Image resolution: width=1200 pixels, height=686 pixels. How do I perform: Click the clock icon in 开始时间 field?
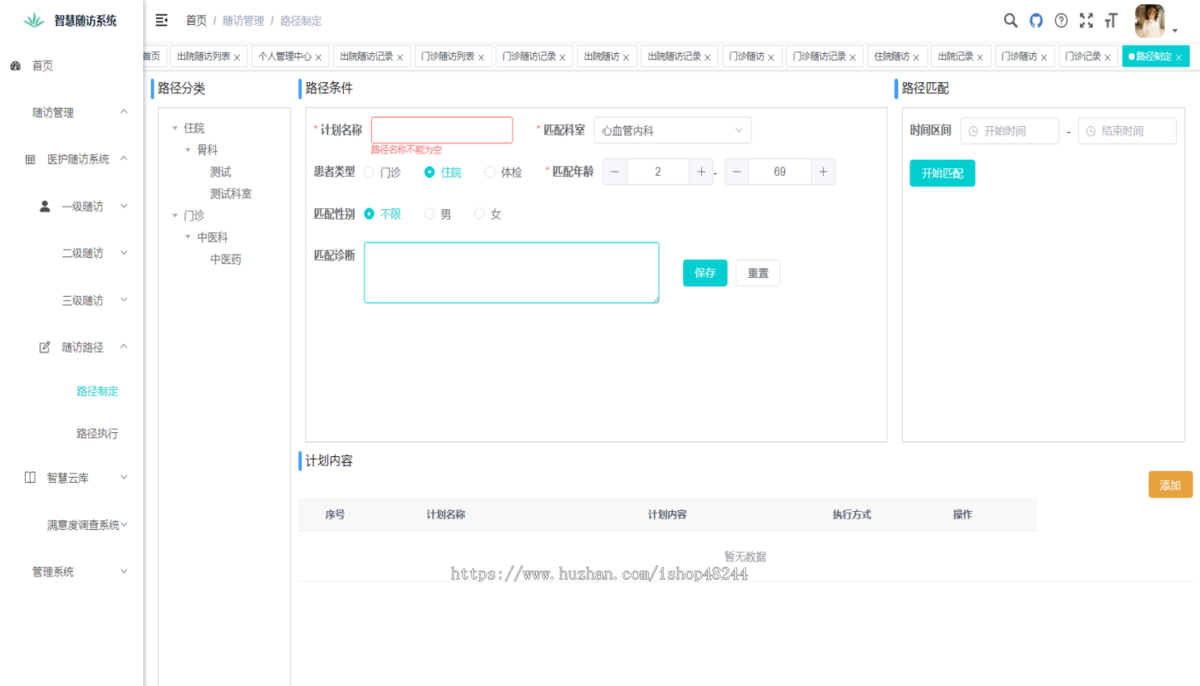[x=973, y=131]
